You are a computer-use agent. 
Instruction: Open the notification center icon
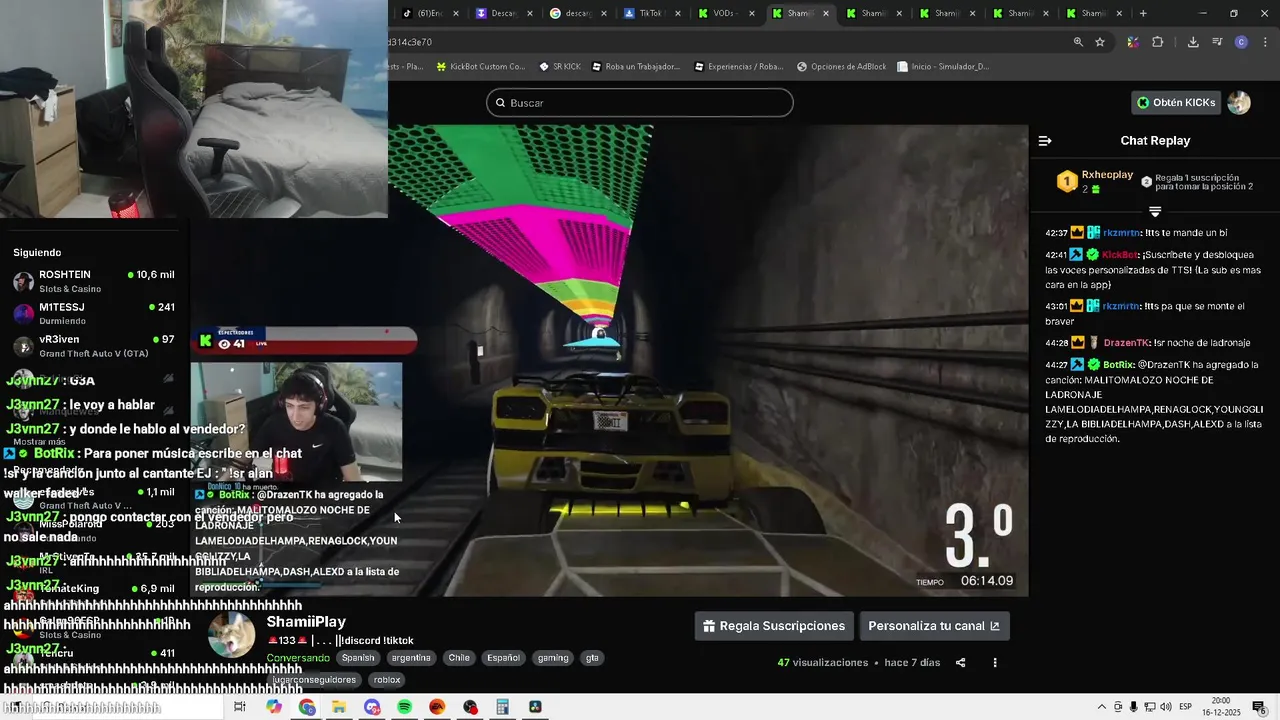pyautogui.click(x=1259, y=707)
